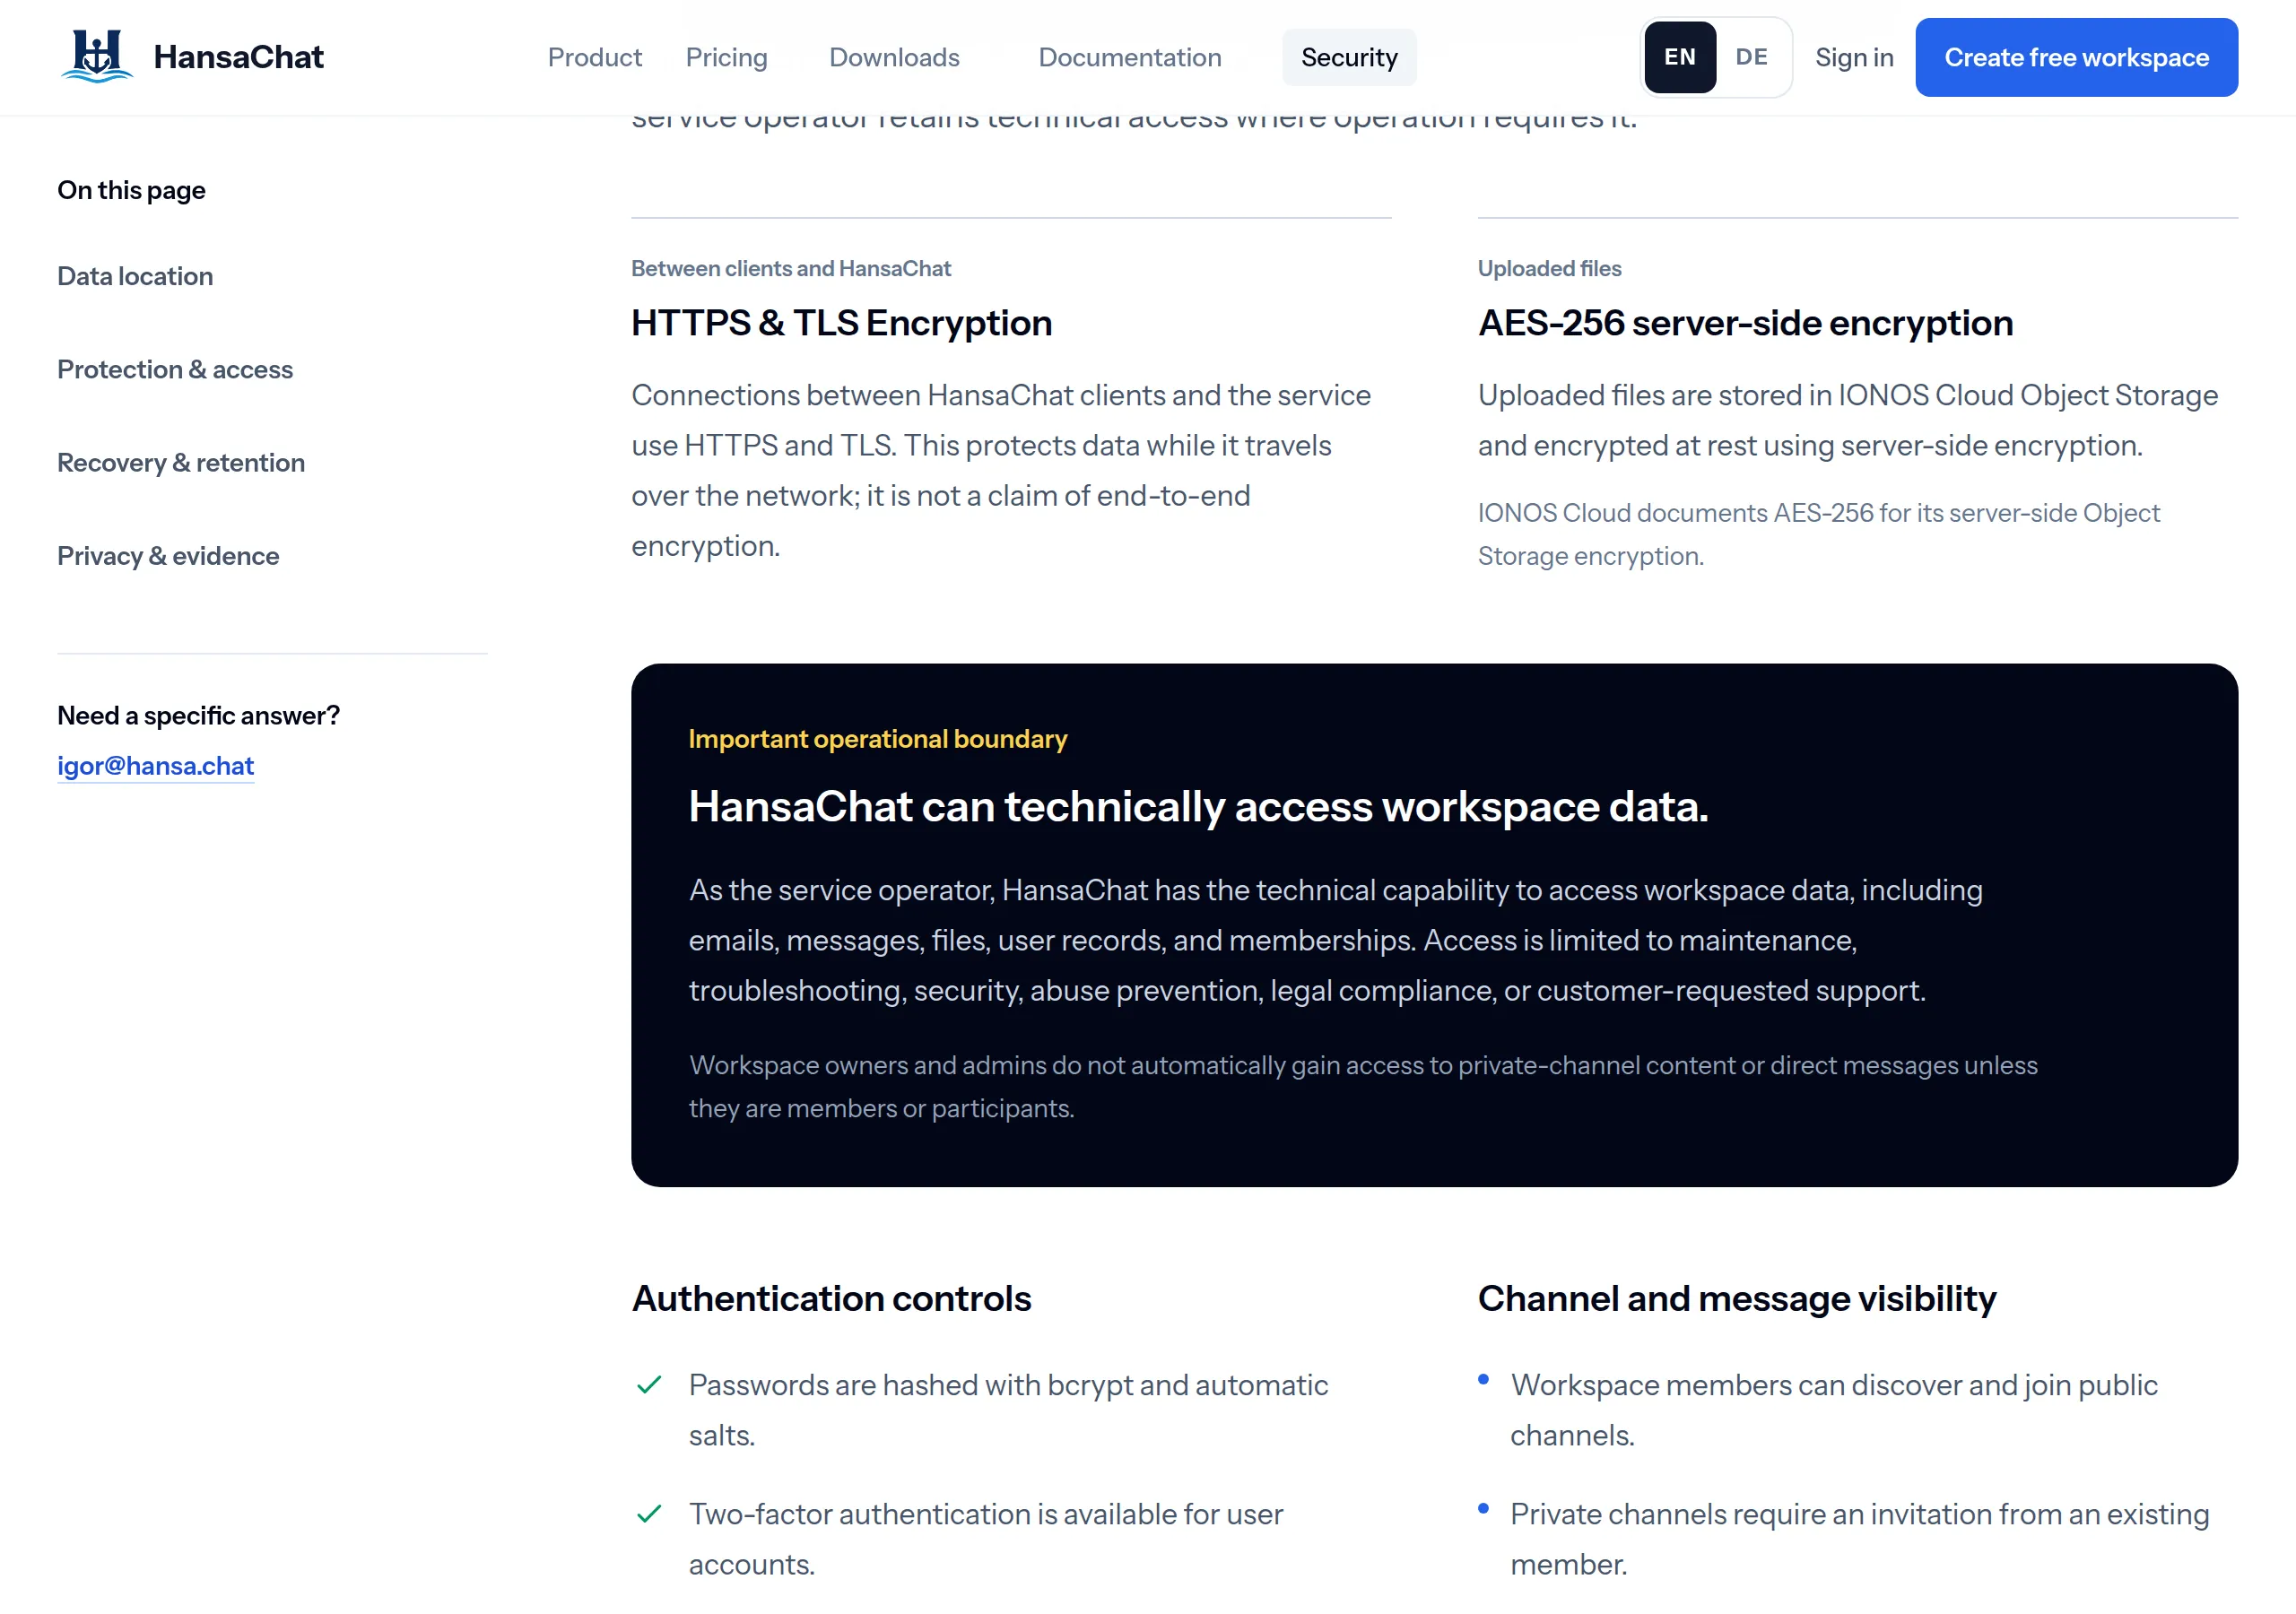Click the IONOS Cloud AES-256 note text
The width and height of the screenshot is (2296, 1614).
(x=1818, y=534)
